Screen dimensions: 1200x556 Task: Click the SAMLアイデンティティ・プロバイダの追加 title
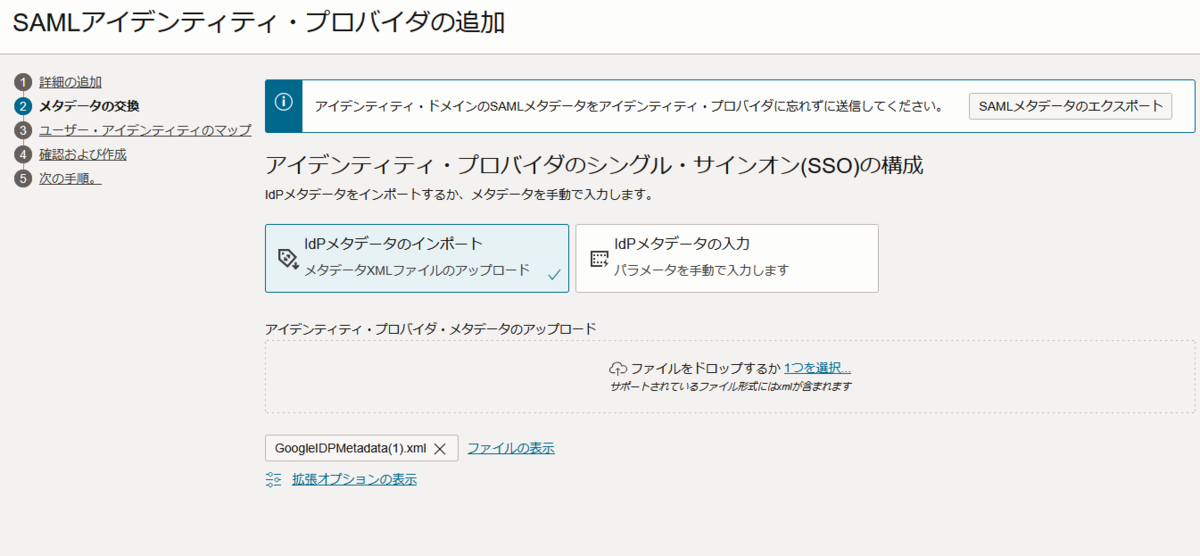(259, 22)
